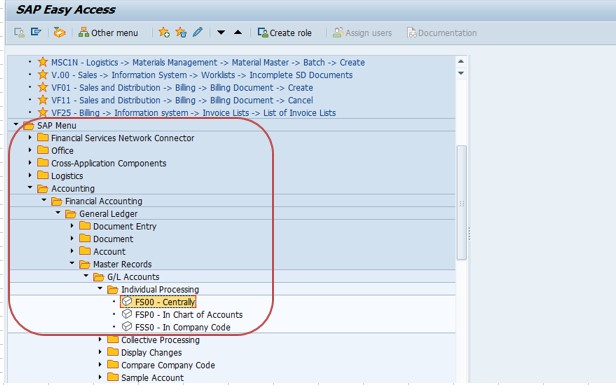616x385 pixels.
Task: Click the move favorites up arrow
Action: 238,32
